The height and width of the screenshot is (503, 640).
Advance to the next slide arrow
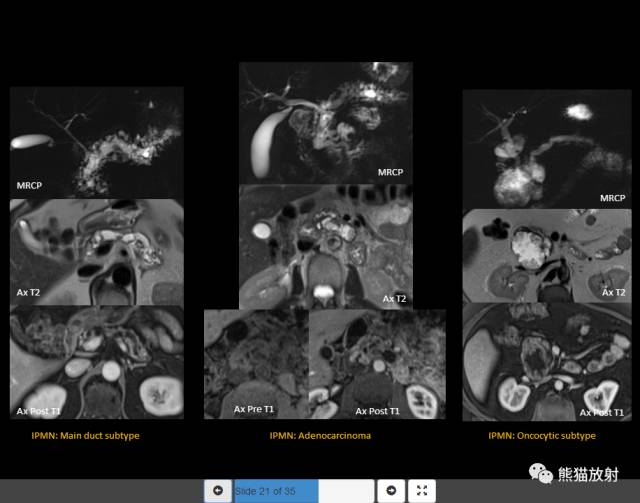(391, 491)
